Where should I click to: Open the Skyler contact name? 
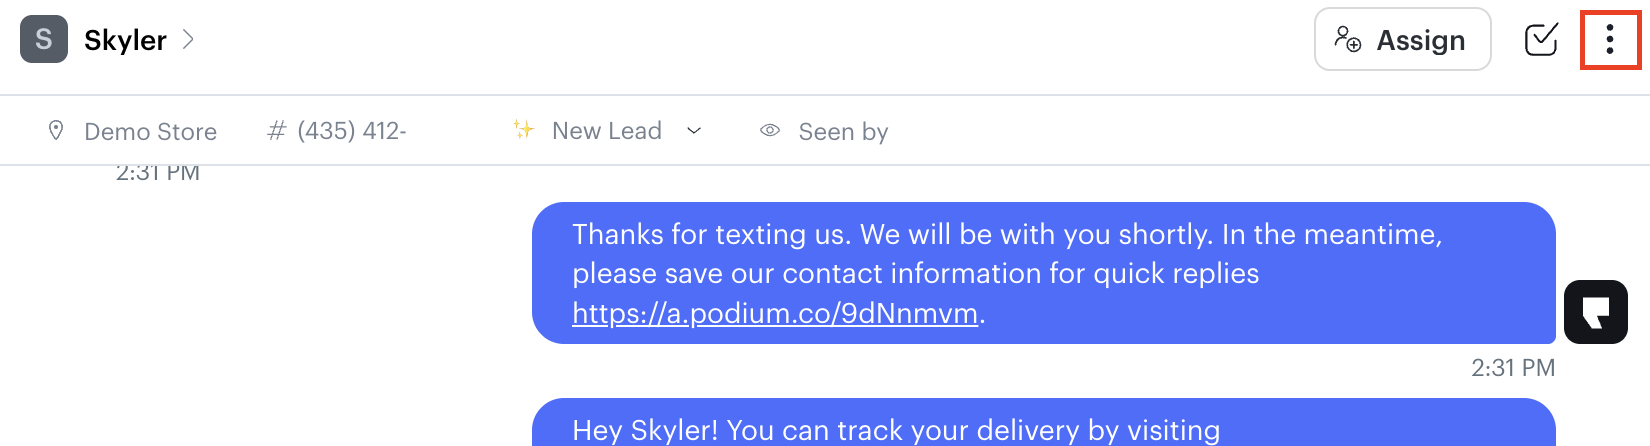click(x=125, y=40)
